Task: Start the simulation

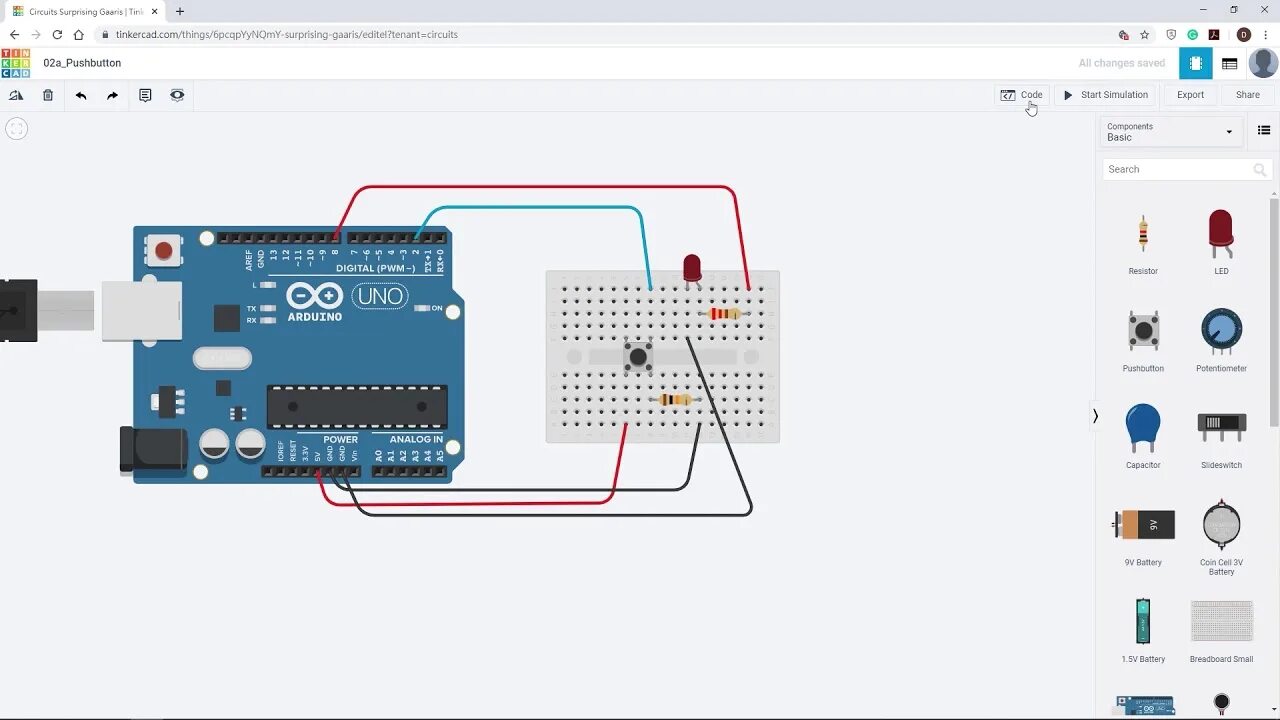Action: tap(1105, 95)
